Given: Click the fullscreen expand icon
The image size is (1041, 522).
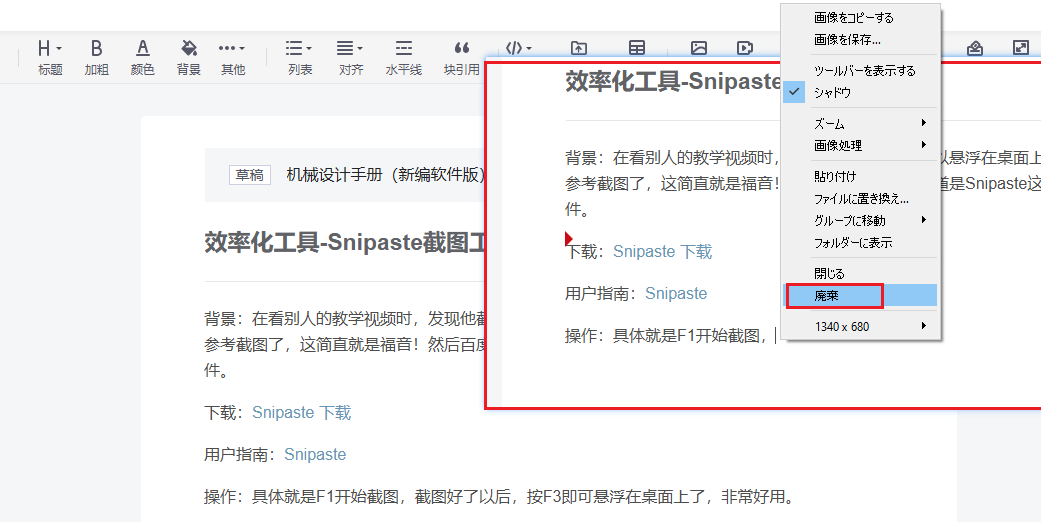Looking at the screenshot, I should (1020, 47).
